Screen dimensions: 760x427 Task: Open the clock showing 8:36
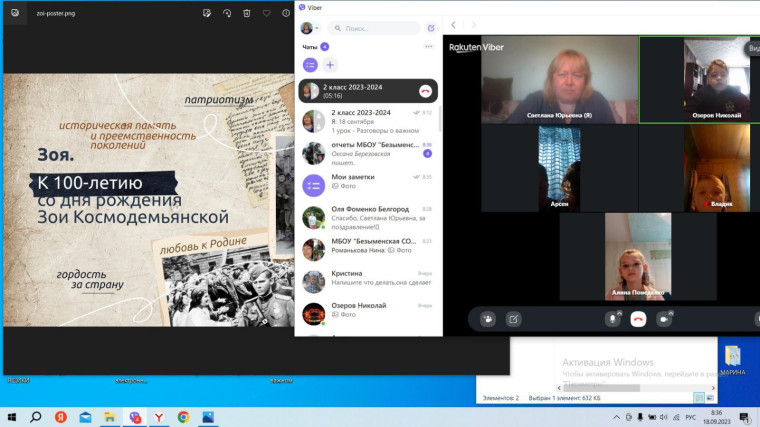(x=716, y=417)
